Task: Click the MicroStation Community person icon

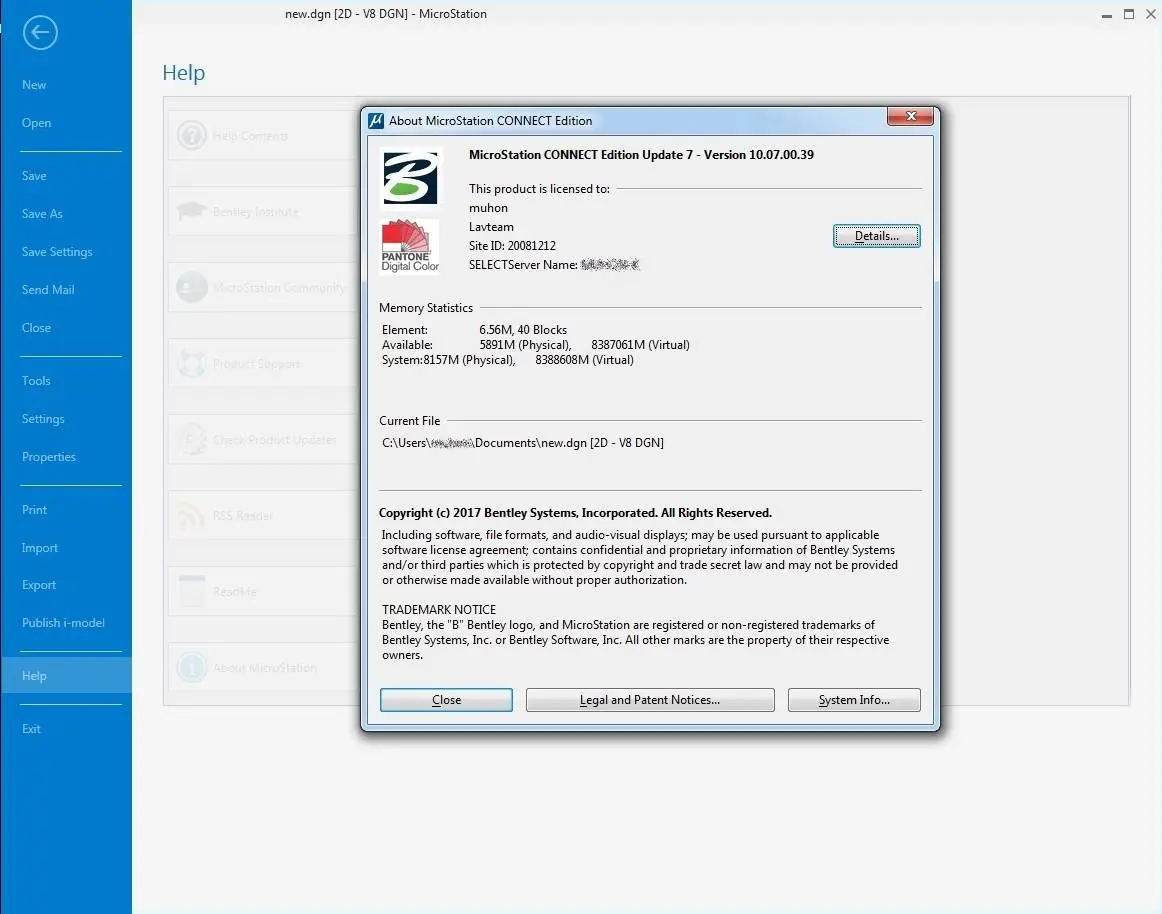Action: click(192, 288)
